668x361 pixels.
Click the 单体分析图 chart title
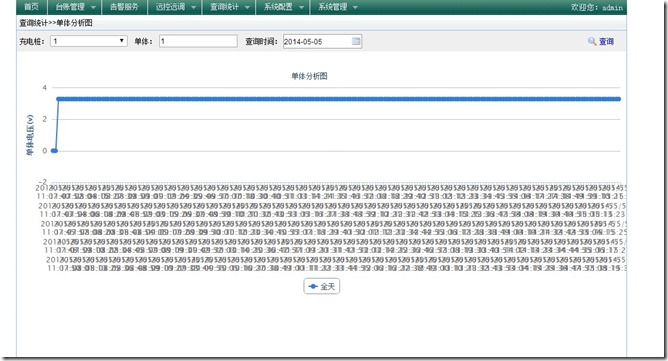309,76
